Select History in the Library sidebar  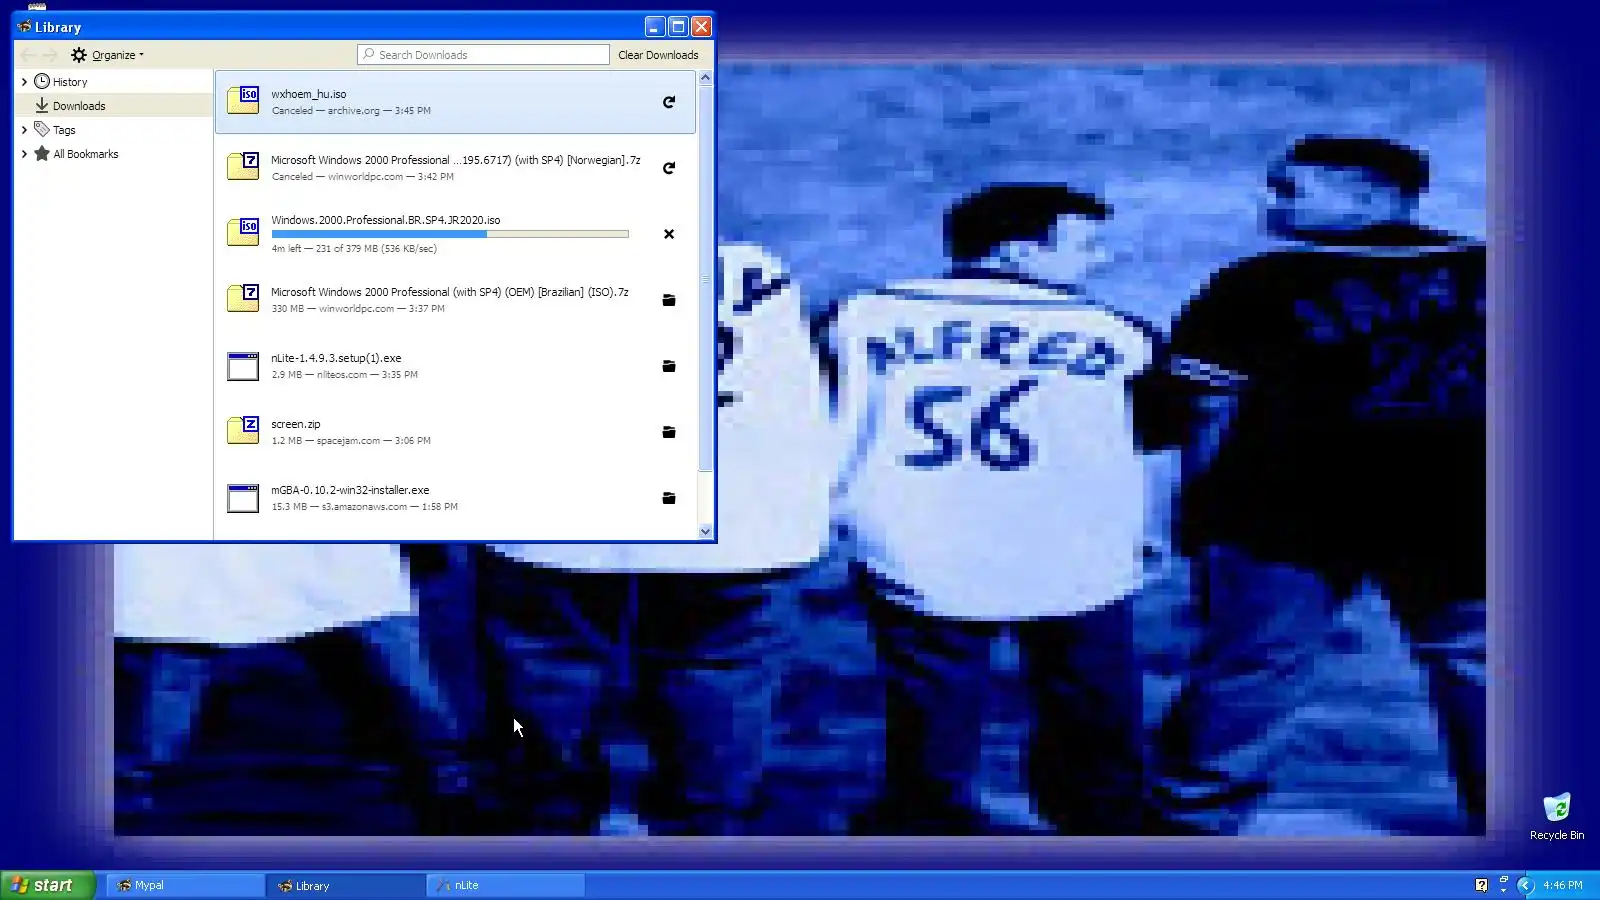[70, 82]
